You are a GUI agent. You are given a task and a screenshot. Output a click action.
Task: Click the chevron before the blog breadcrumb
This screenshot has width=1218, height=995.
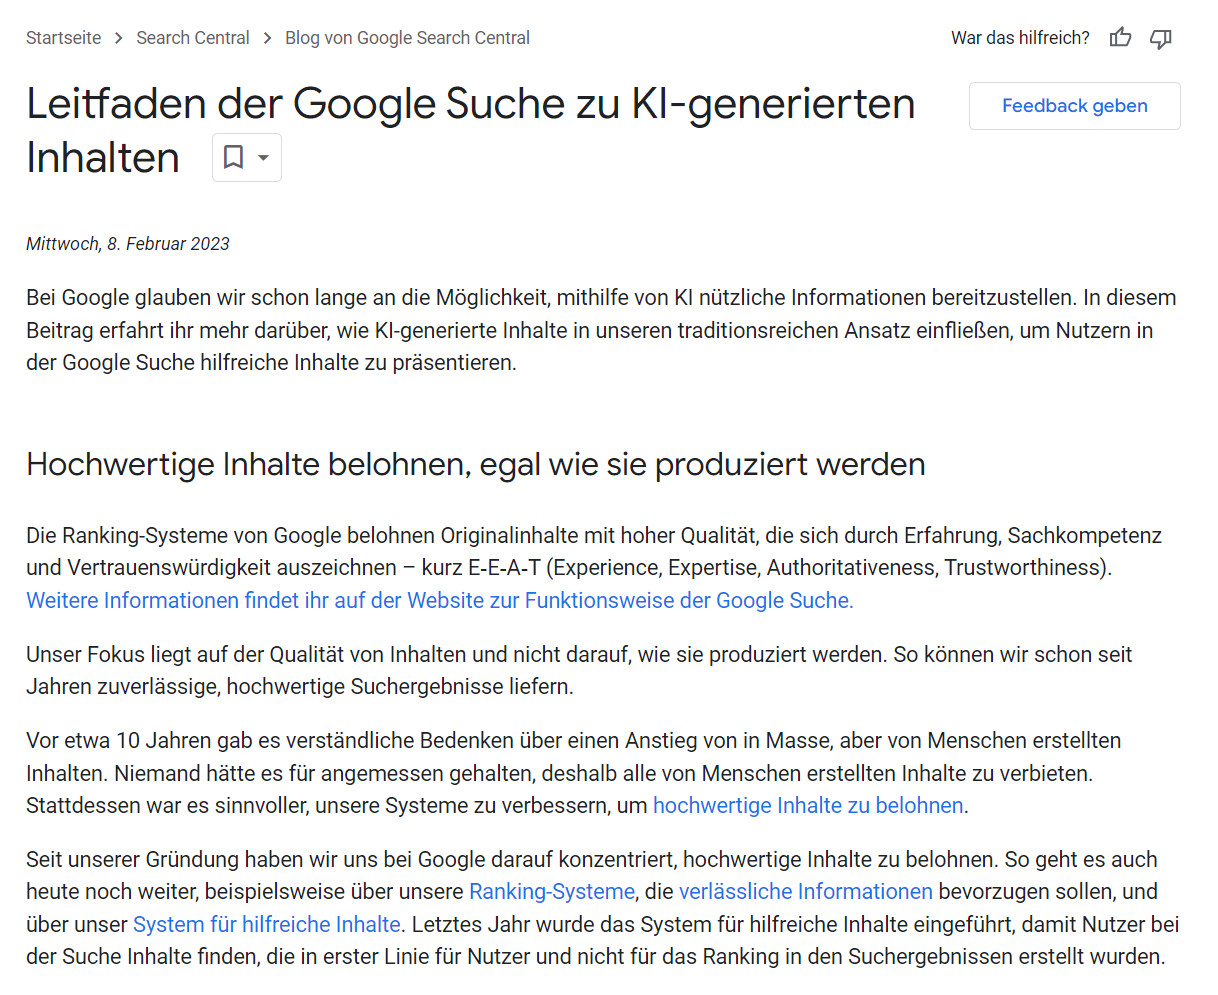point(266,37)
